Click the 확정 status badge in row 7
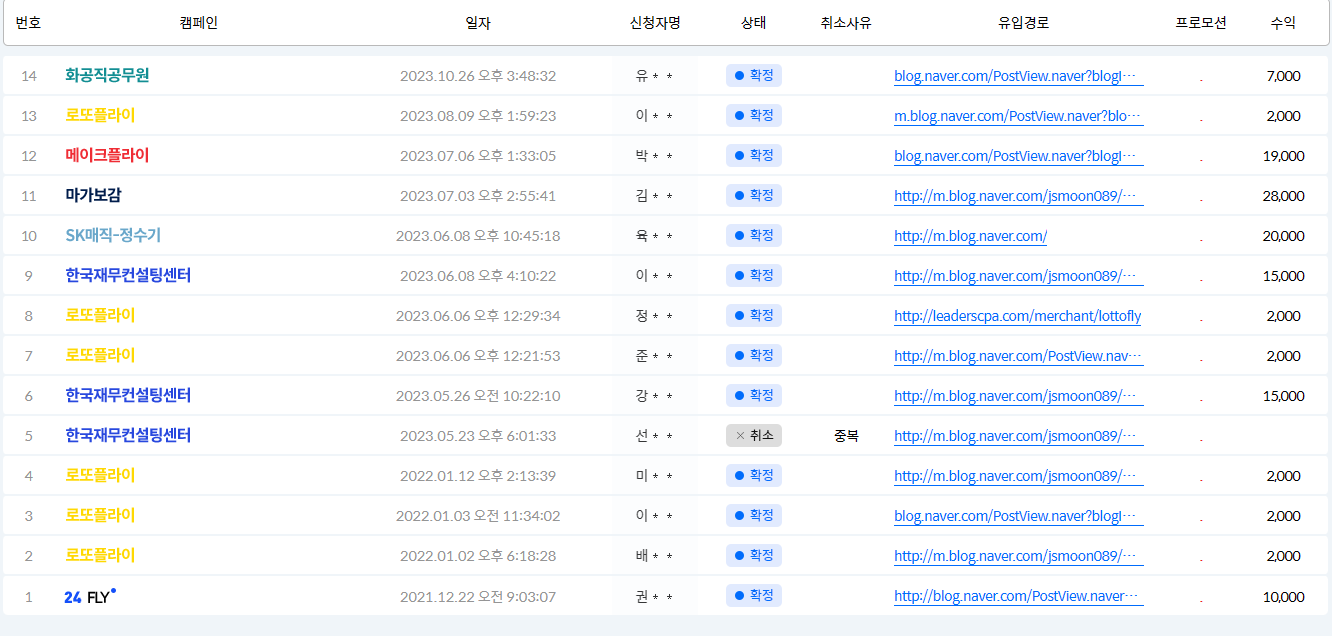 [754, 355]
